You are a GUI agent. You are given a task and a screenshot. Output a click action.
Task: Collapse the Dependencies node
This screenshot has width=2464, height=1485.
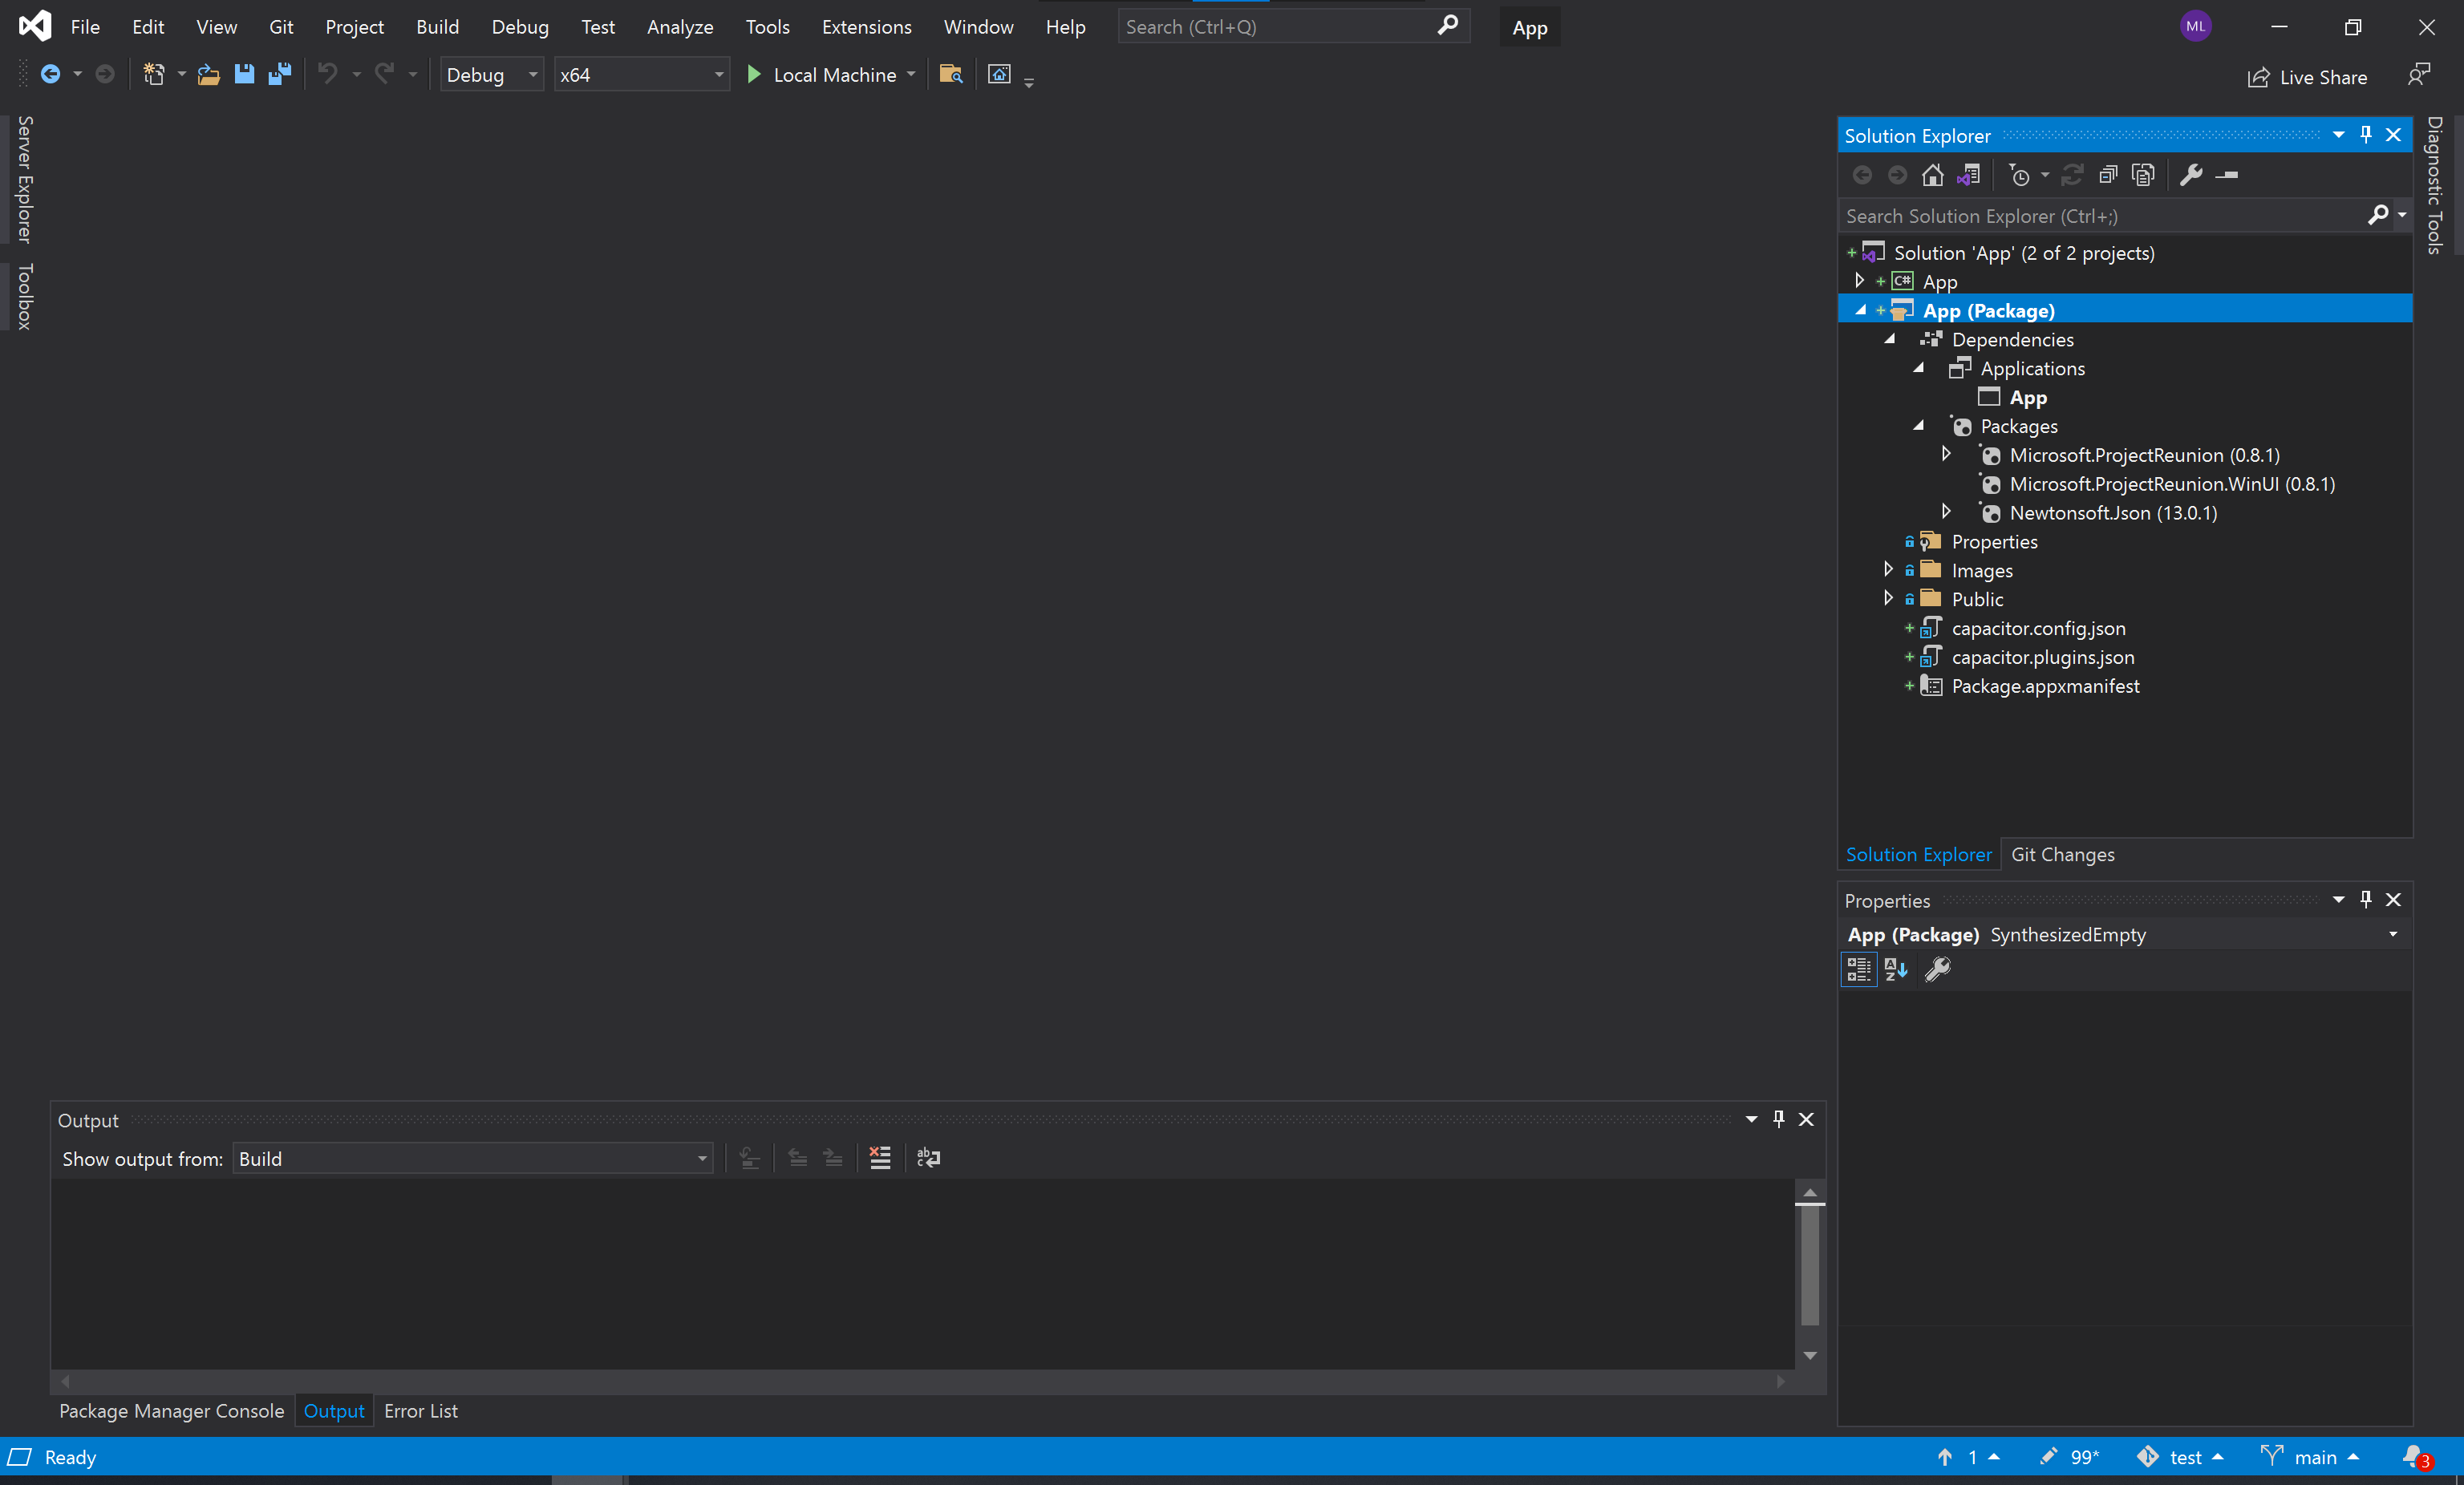pyautogui.click(x=1889, y=339)
